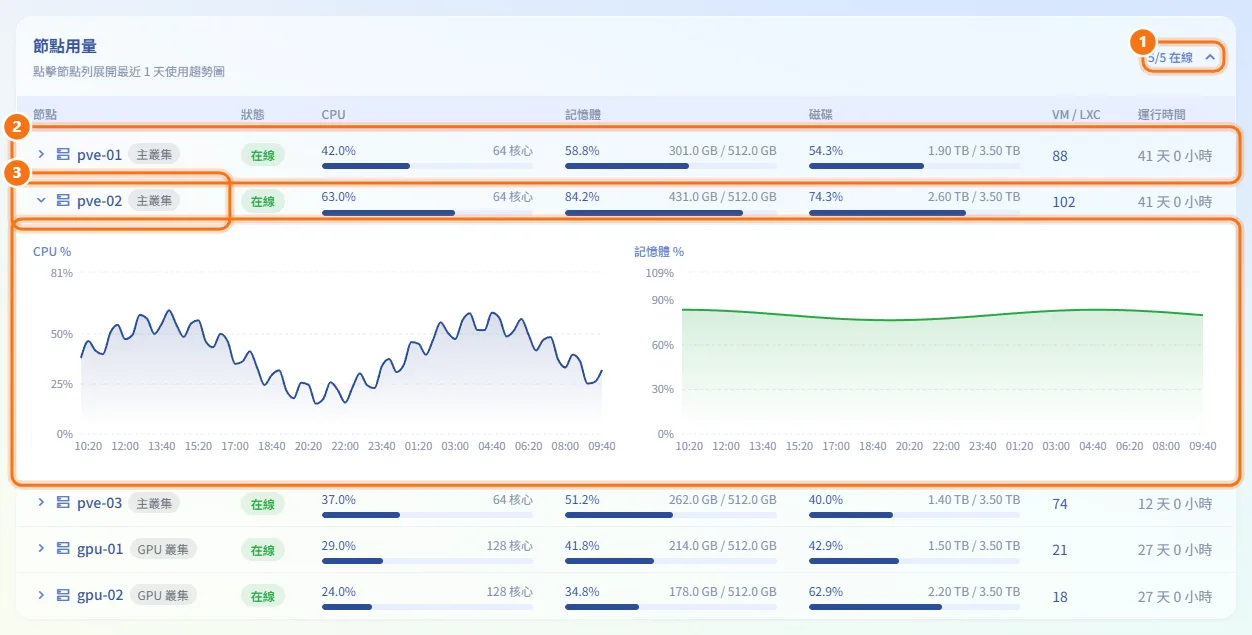Click the 主叢集 tag on pve-03

pyautogui.click(x=154, y=503)
